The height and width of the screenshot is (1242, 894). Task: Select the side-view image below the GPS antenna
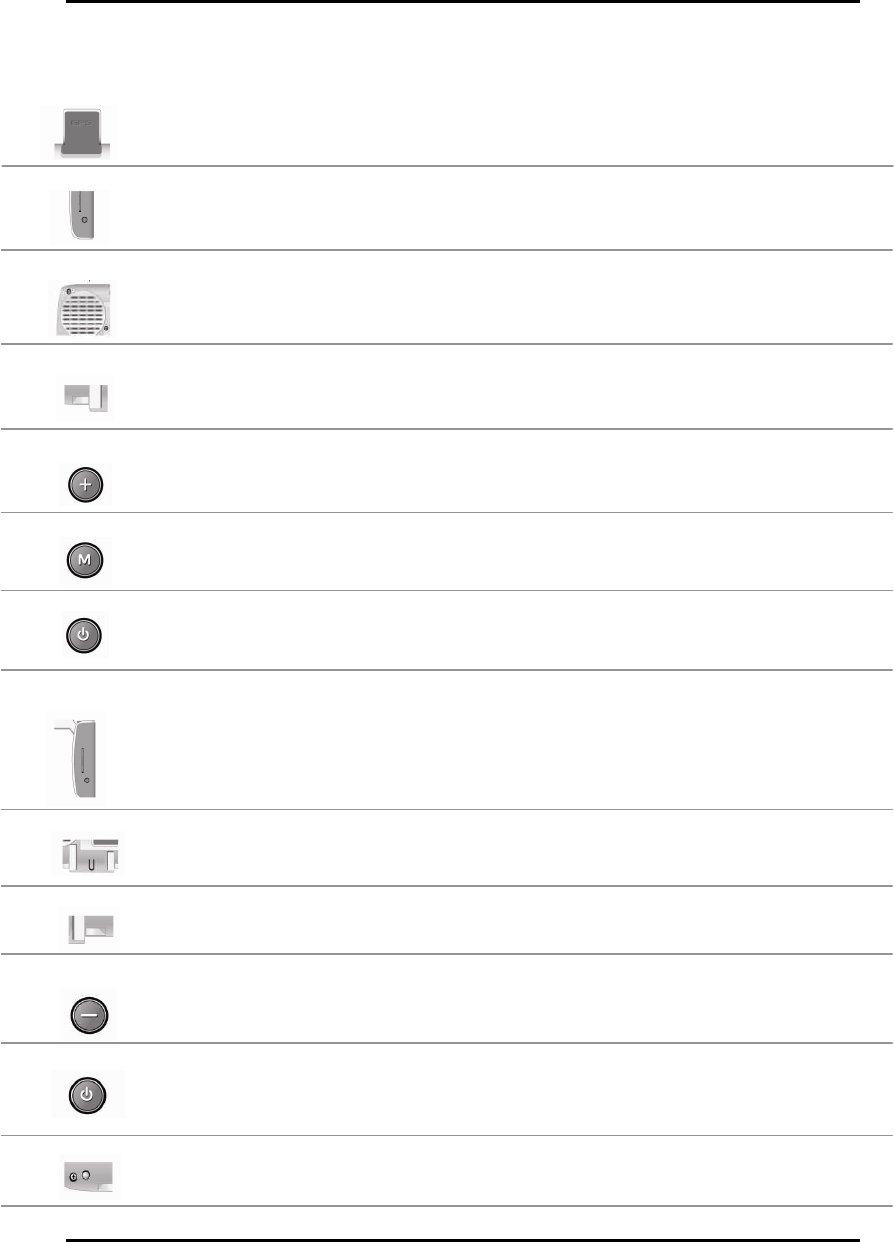[80, 214]
